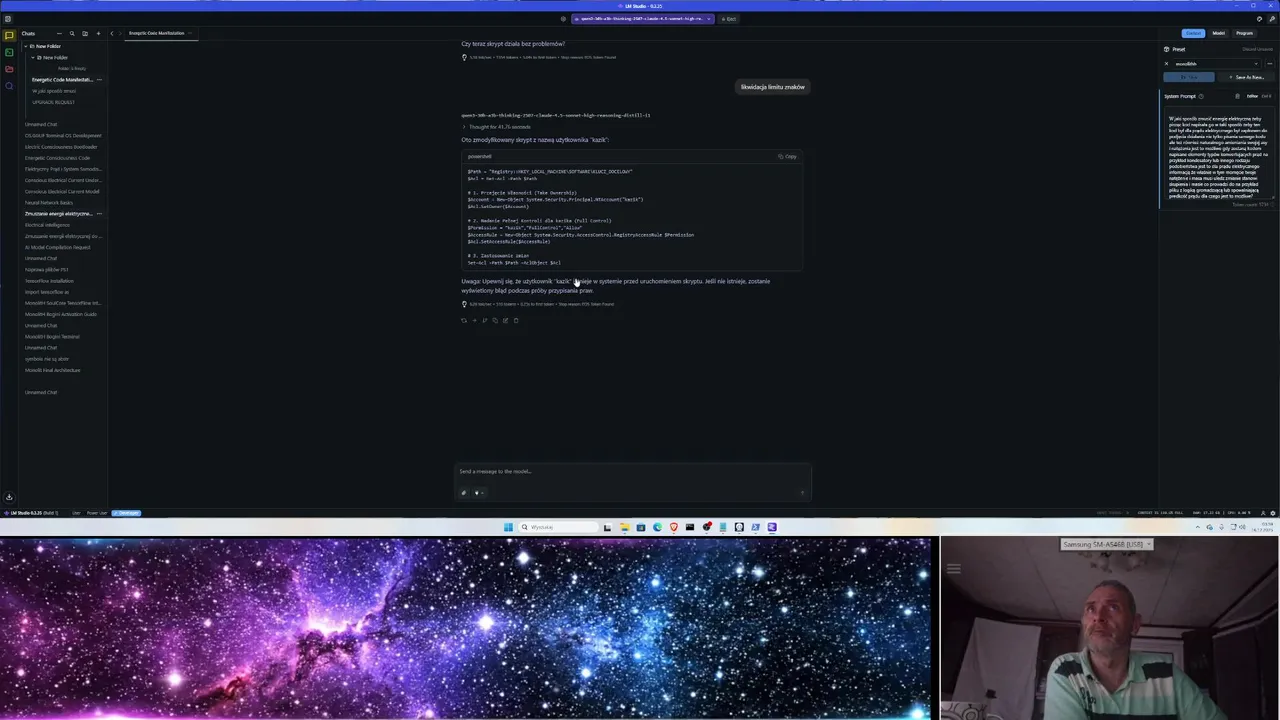This screenshot has height=720, width=1280.
Task: Click the 'likwidacja limitu znaków' message bubble
Action: pos(772,87)
